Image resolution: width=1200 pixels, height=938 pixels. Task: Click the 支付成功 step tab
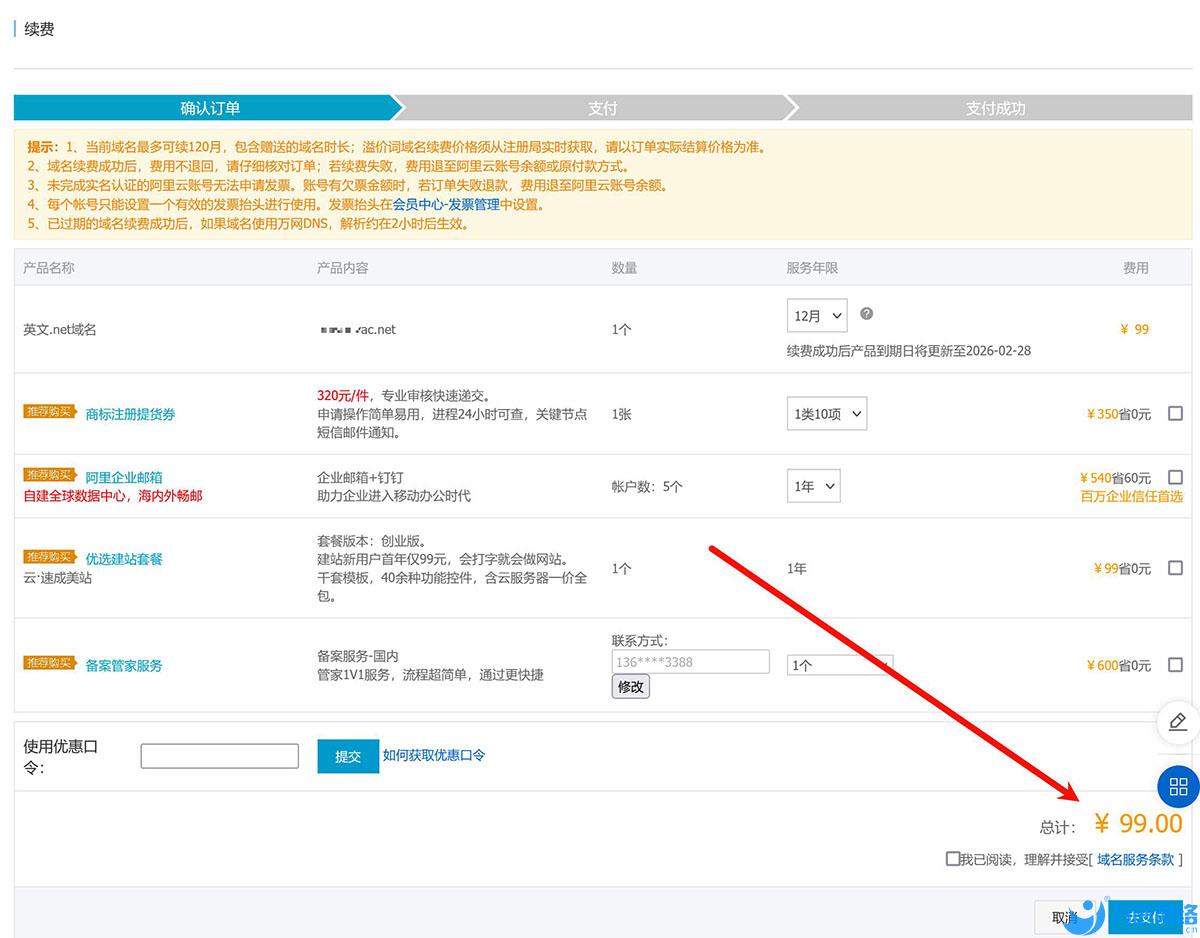(x=995, y=108)
